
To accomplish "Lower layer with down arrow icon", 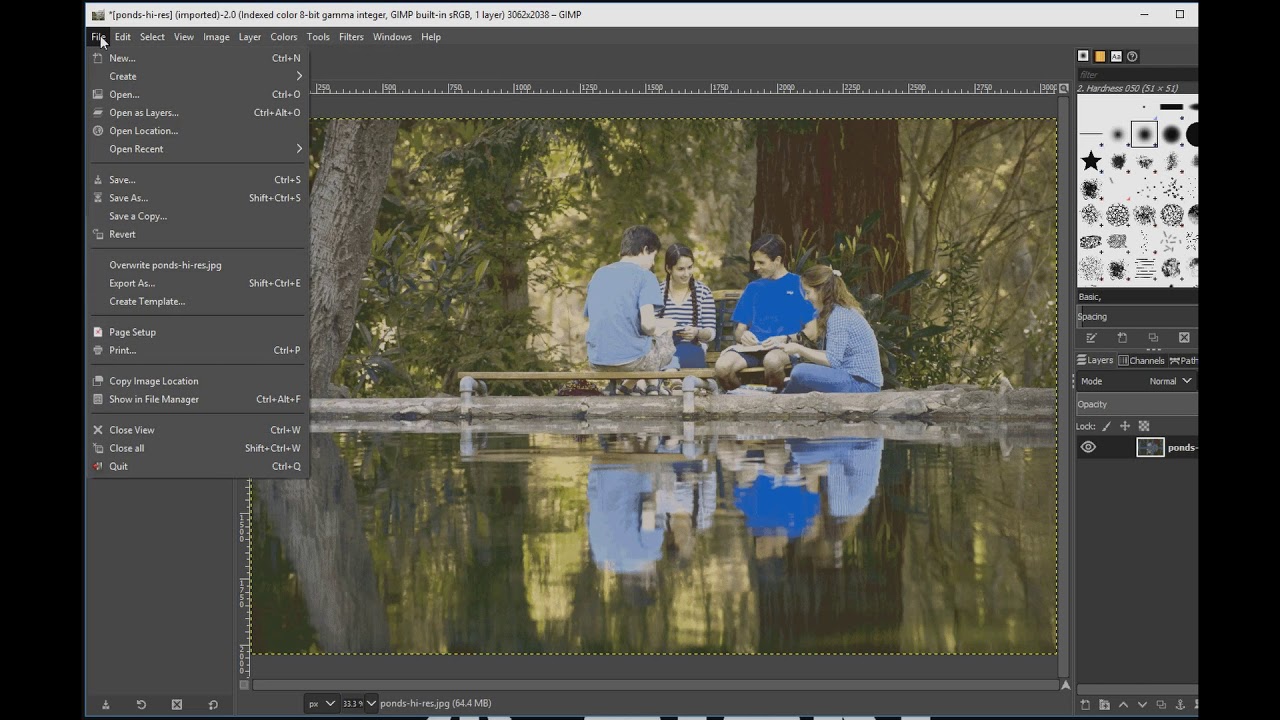I will point(1142,705).
